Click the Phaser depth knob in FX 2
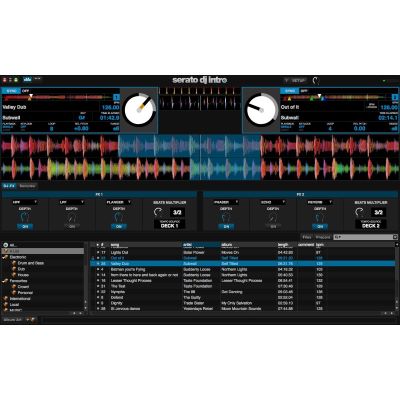 point(226,218)
